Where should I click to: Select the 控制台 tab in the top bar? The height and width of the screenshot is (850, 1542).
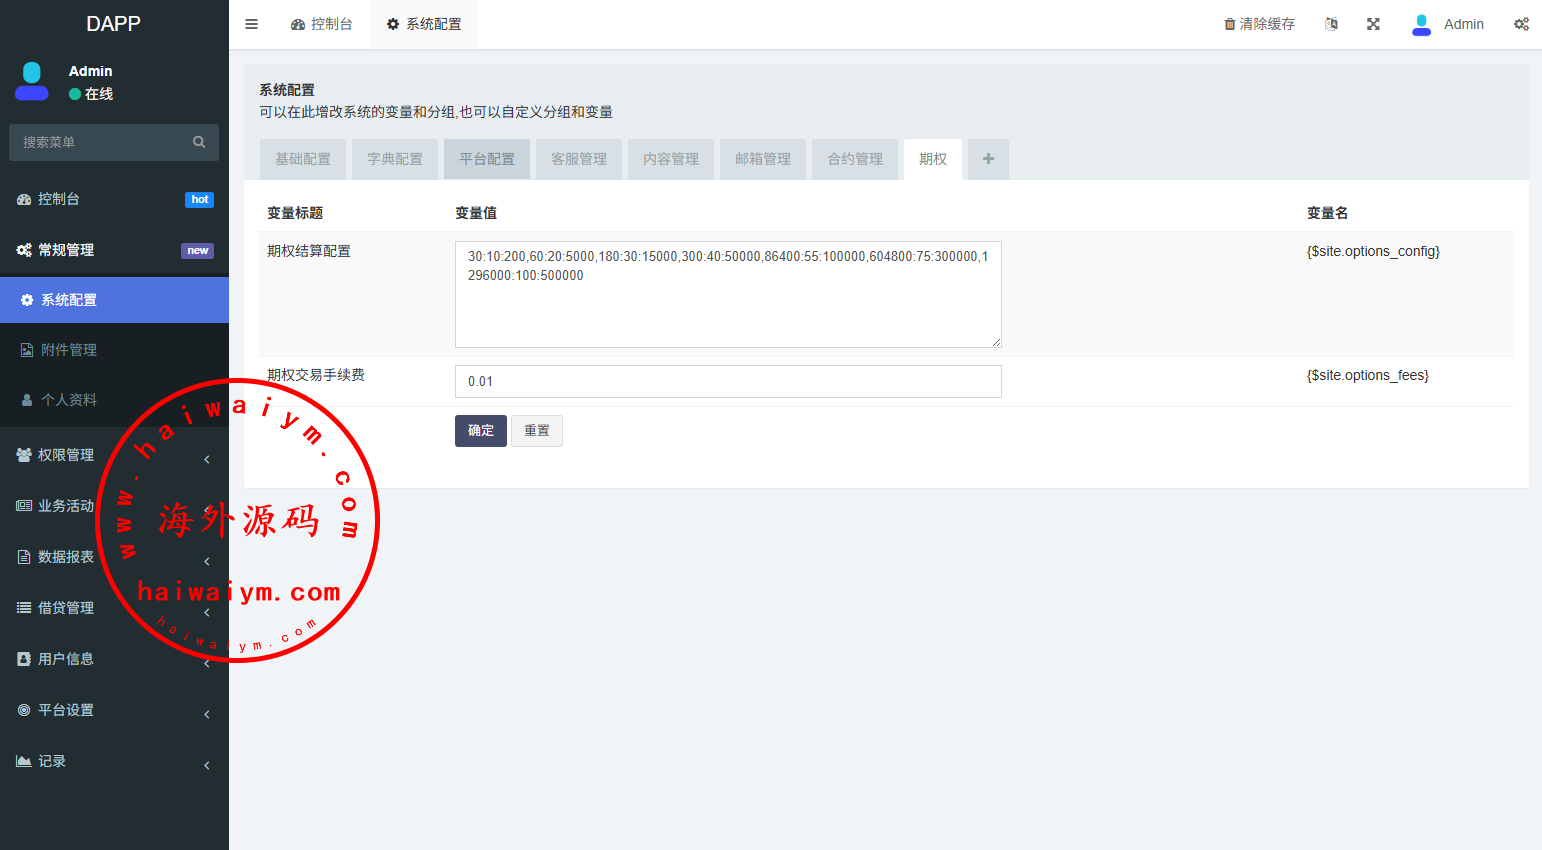pyautogui.click(x=322, y=24)
